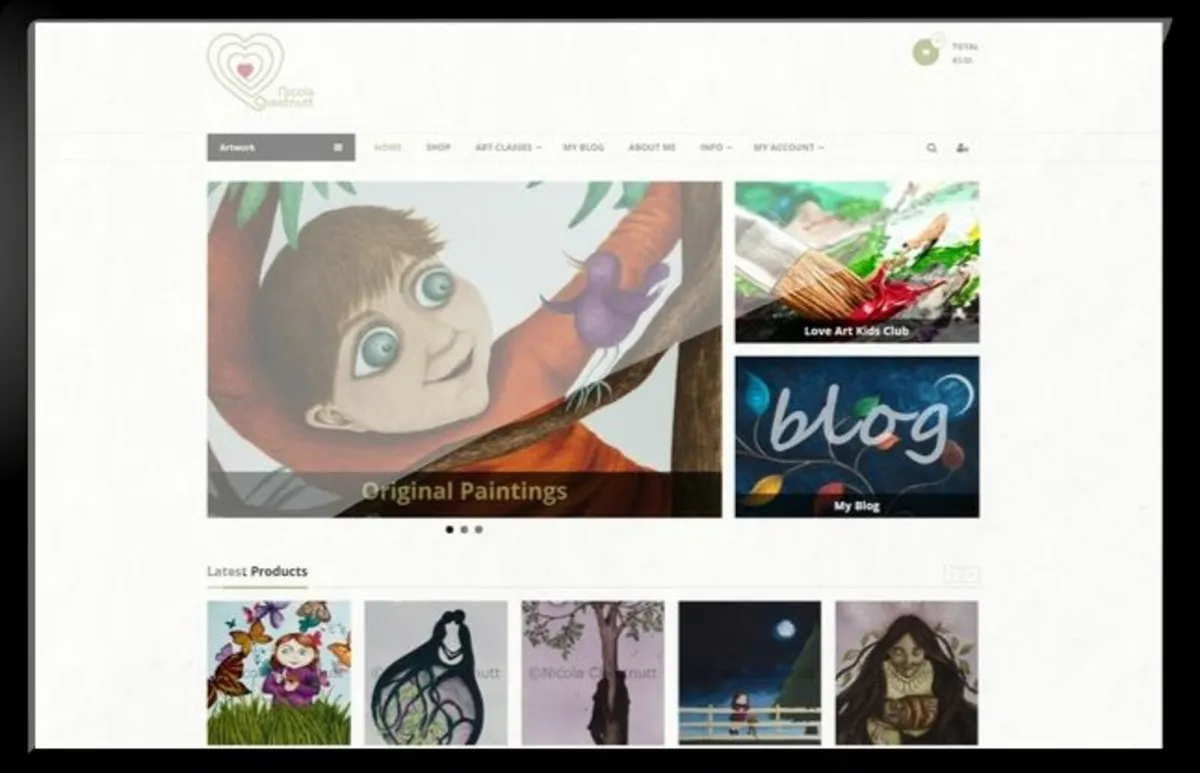Open the Shop menu item
The image size is (1200, 773).
(x=438, y=148)
